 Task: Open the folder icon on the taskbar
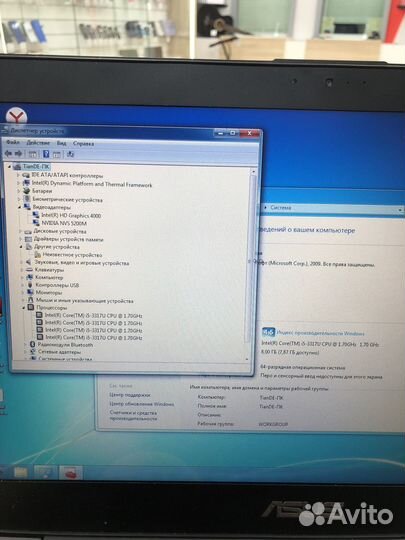pos(21,472)
